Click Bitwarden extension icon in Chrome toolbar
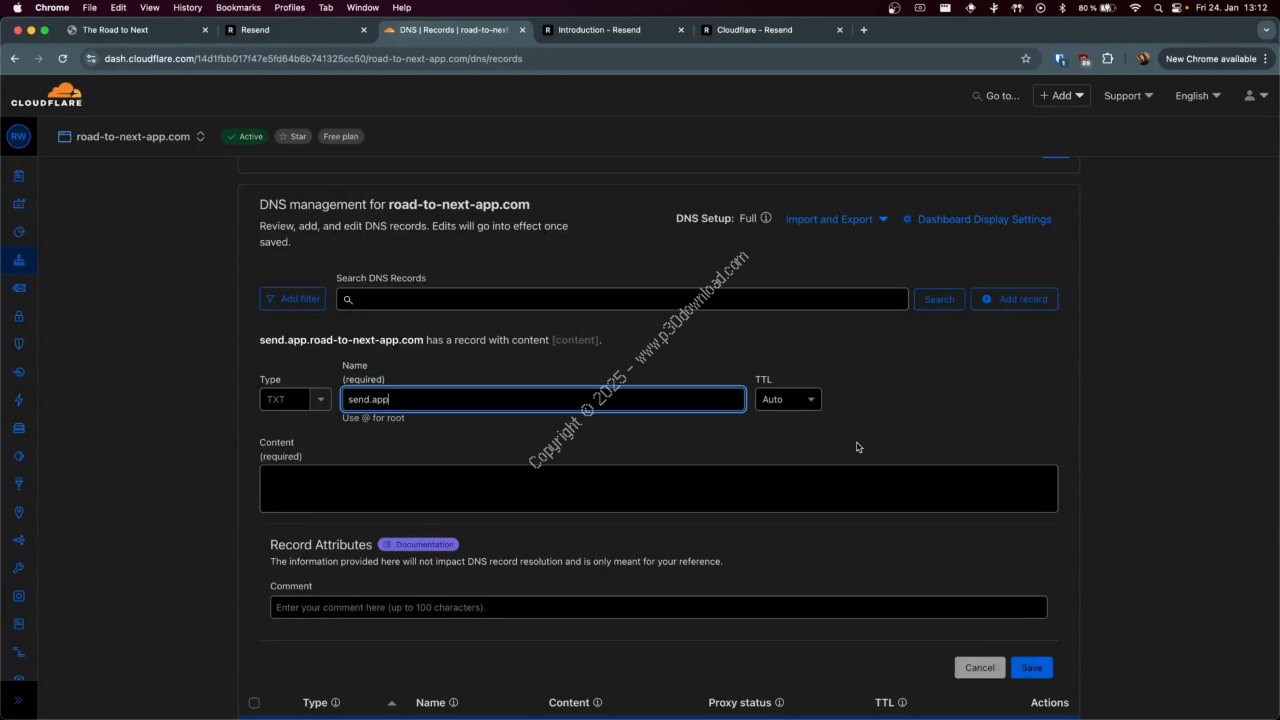The image size is (1280, 720). click(1060, 59)
